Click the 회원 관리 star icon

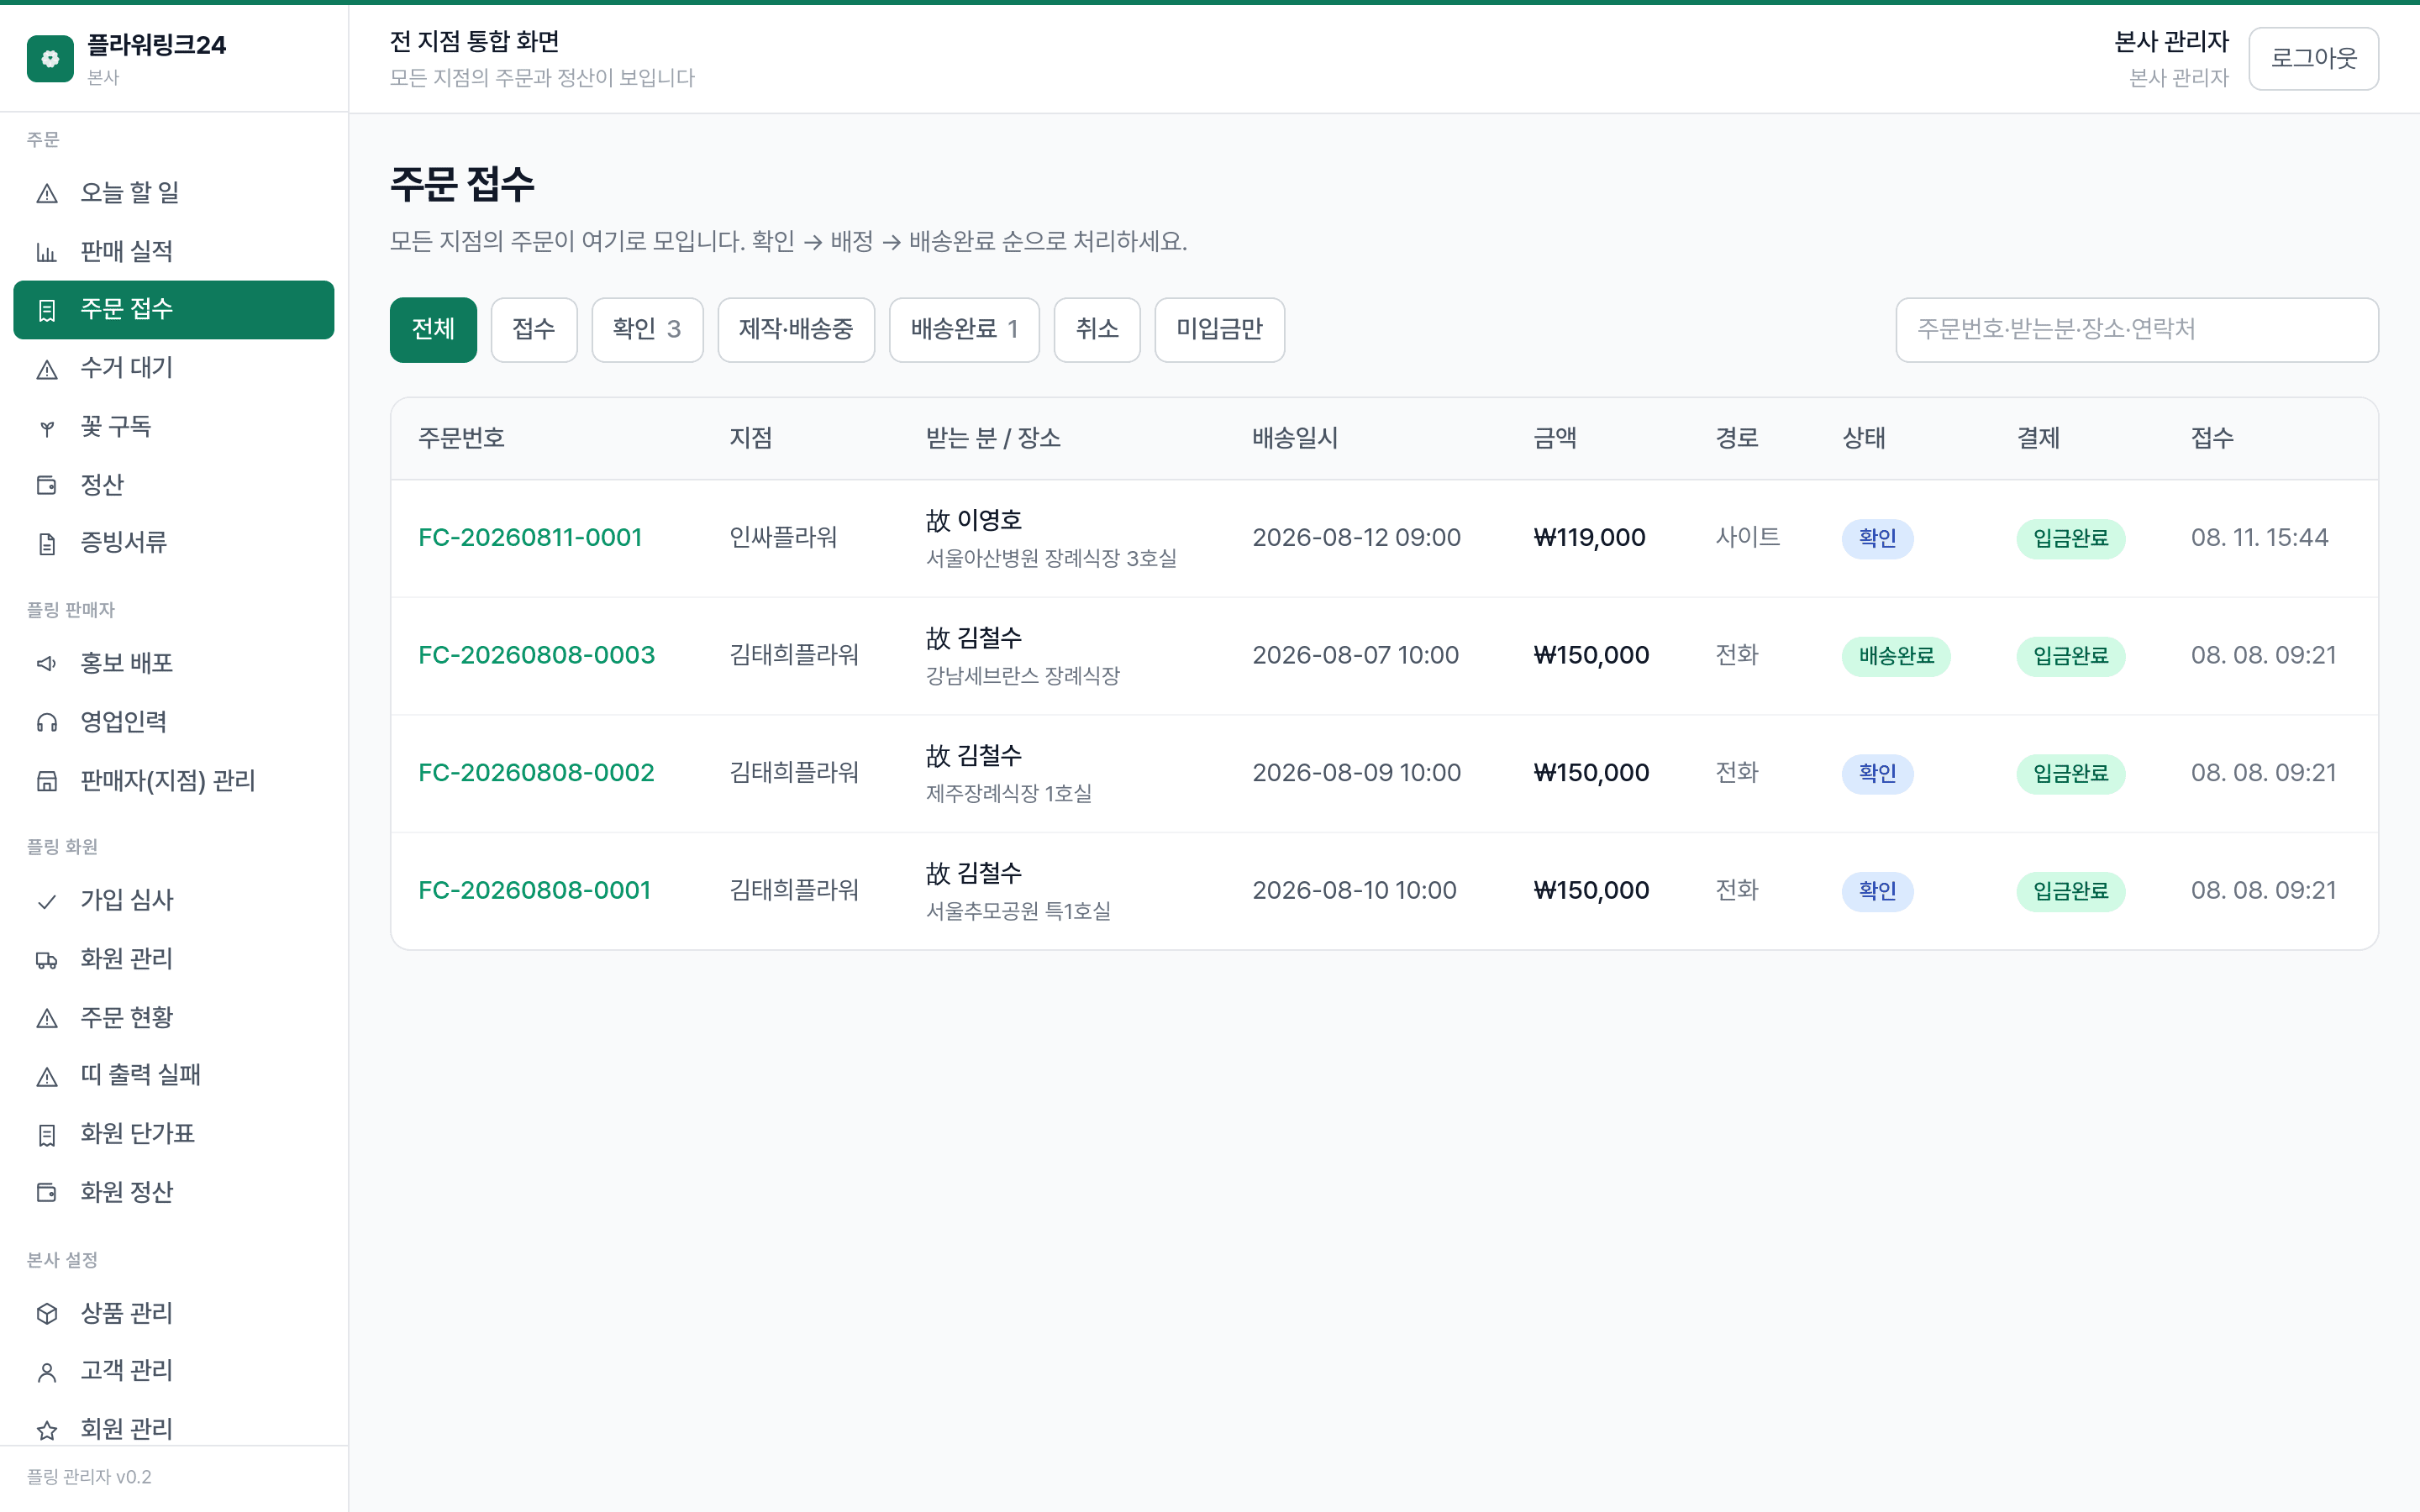(x=47, y=1430)
